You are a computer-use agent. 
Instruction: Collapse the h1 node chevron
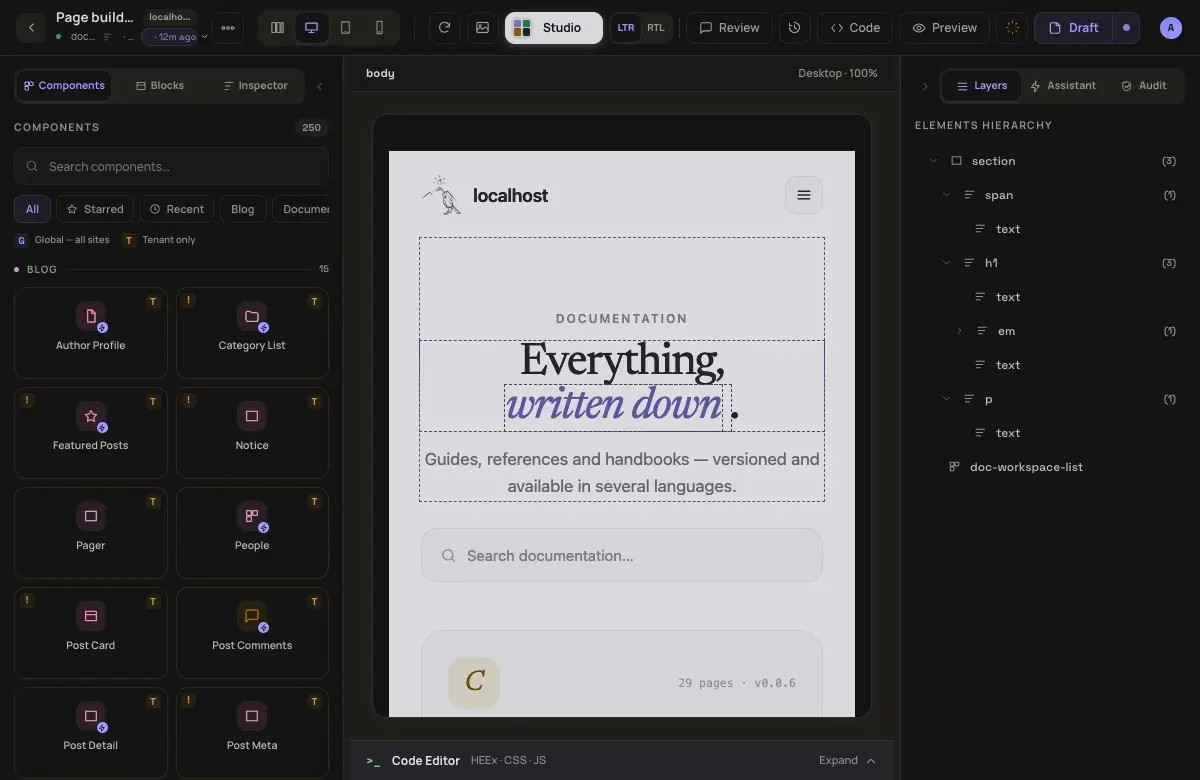pos(946,263)
